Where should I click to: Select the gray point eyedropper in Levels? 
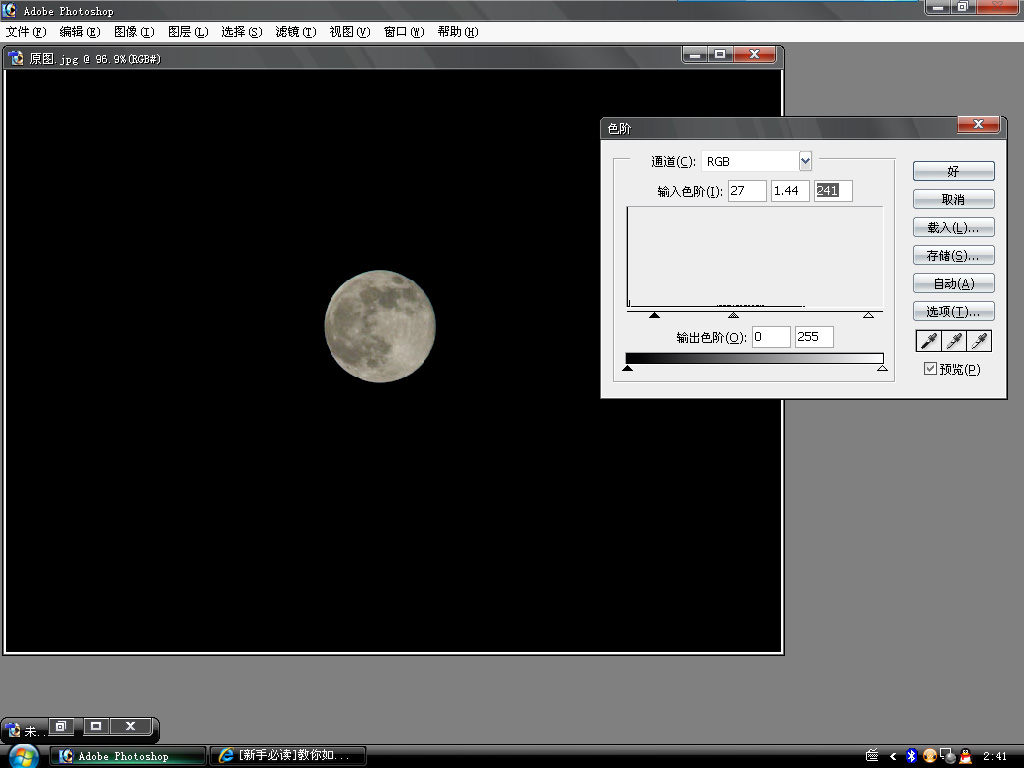pos(954,340)
